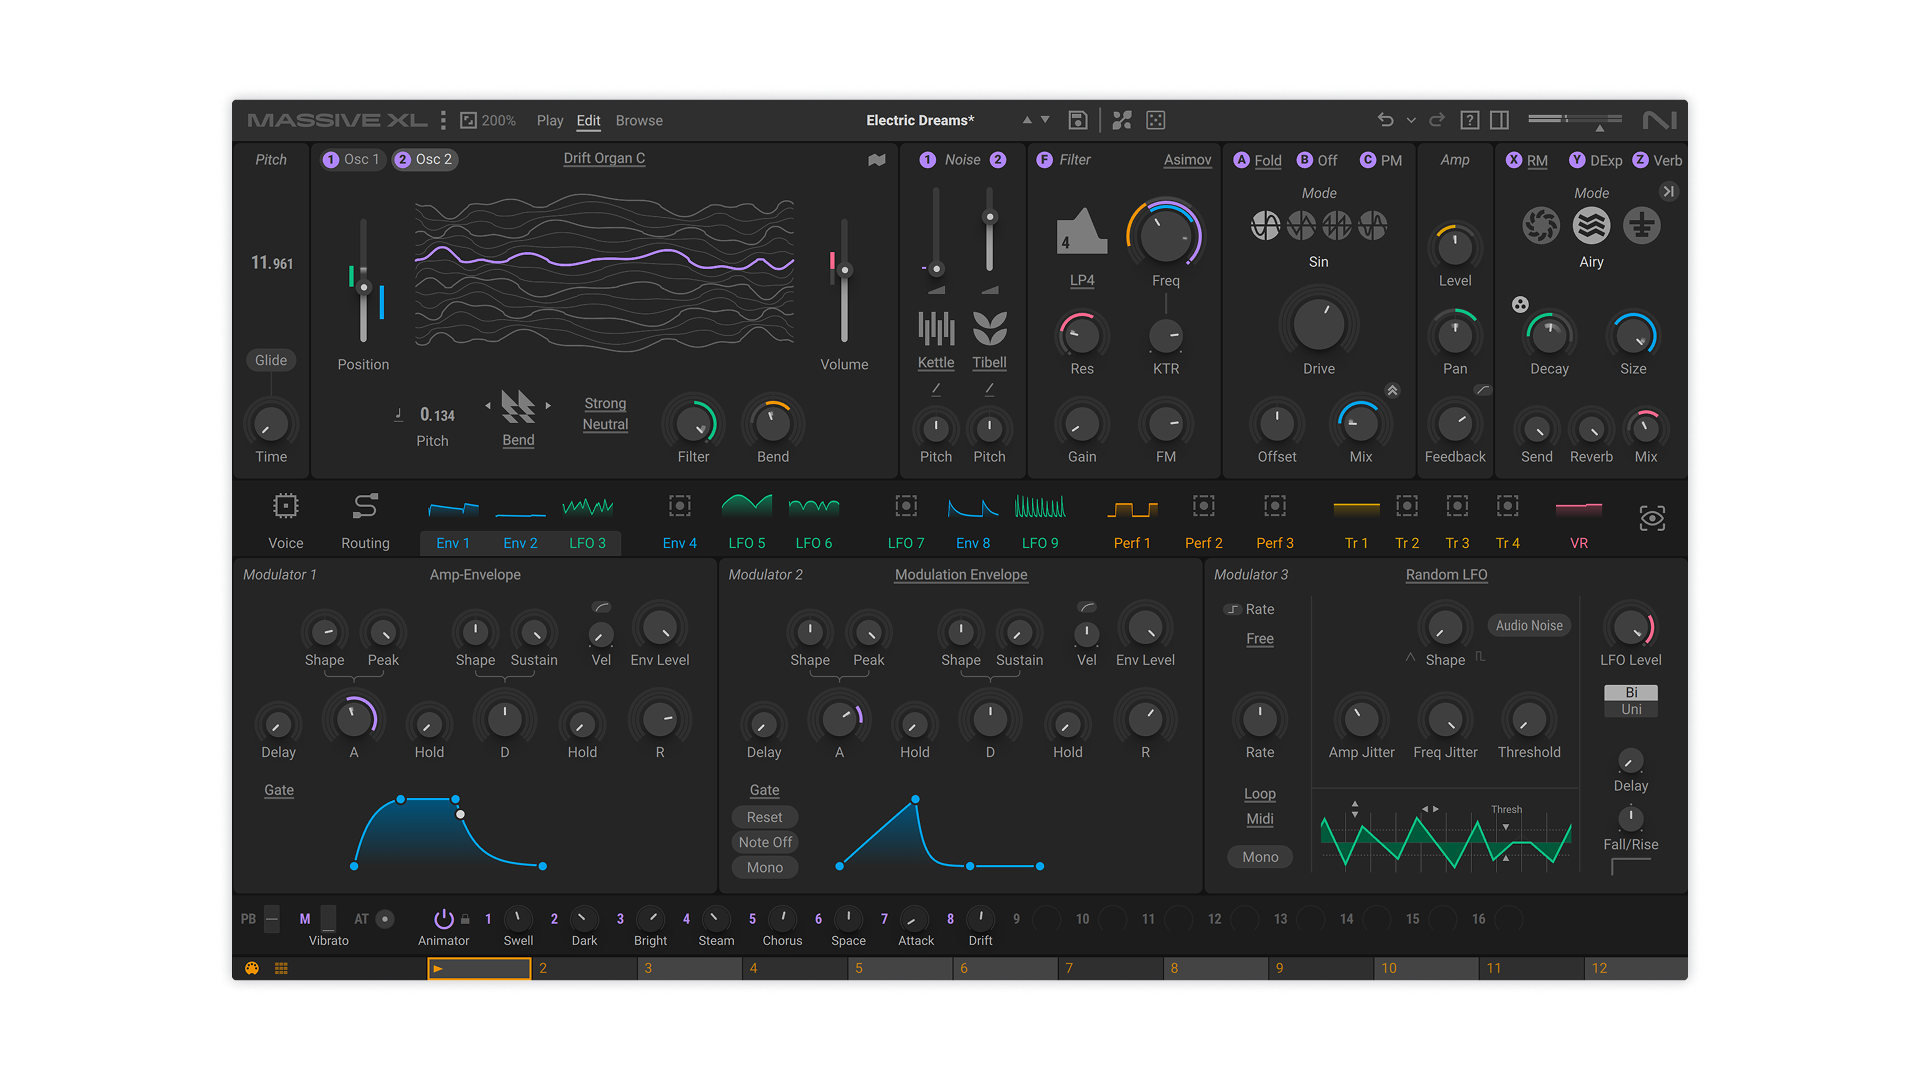Image resolution: width=1920 pixels, height=1080 pixels.
Task: Click the Loop option in Modulator 3
Action: click(1260, 793)
